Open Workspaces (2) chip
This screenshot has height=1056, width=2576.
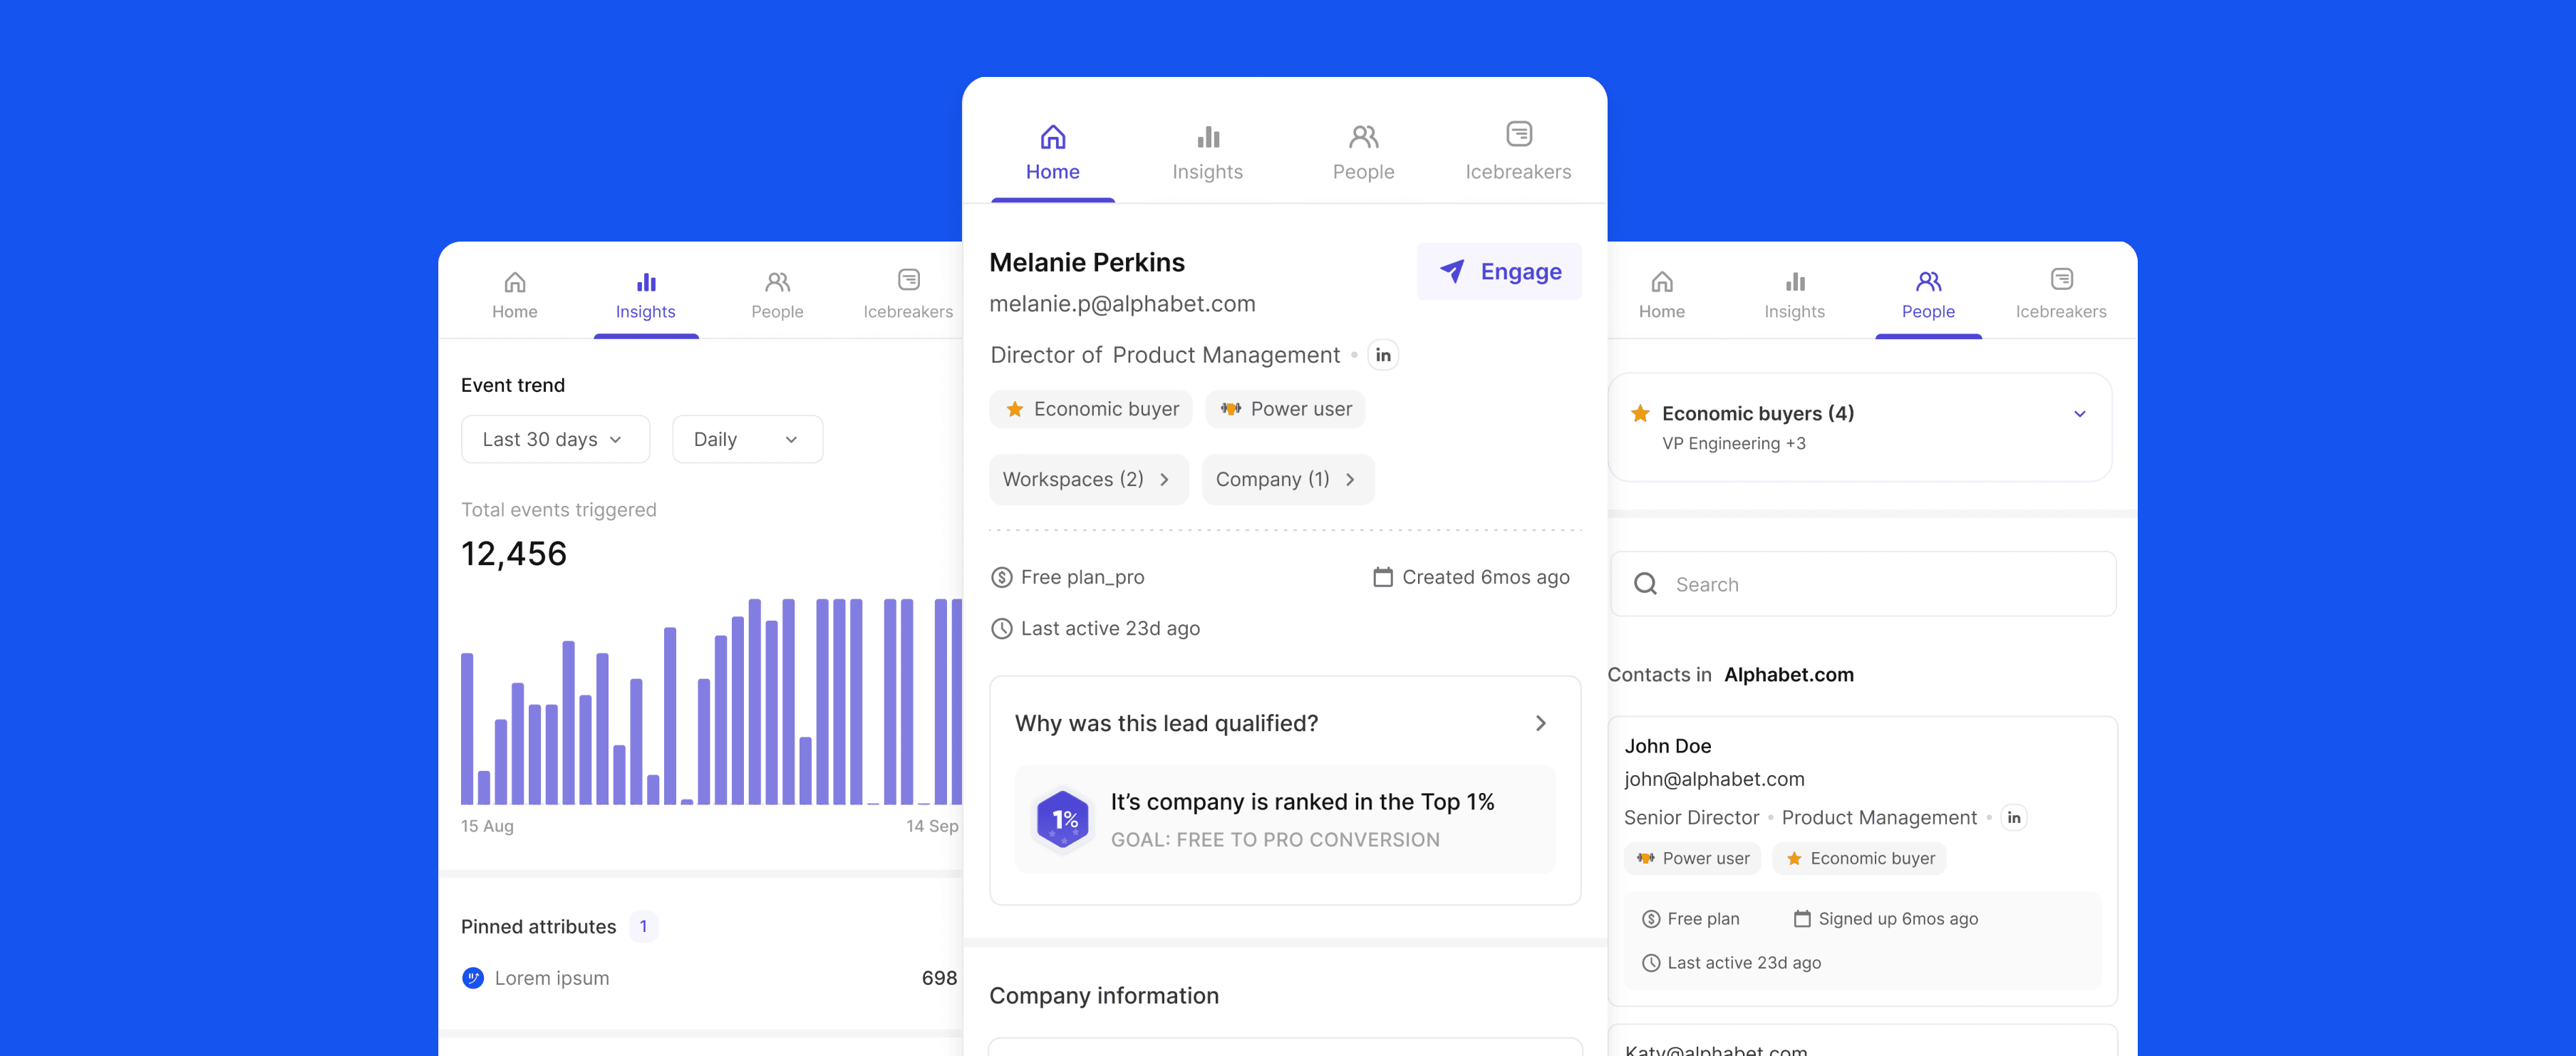[x=1088, y=480]
